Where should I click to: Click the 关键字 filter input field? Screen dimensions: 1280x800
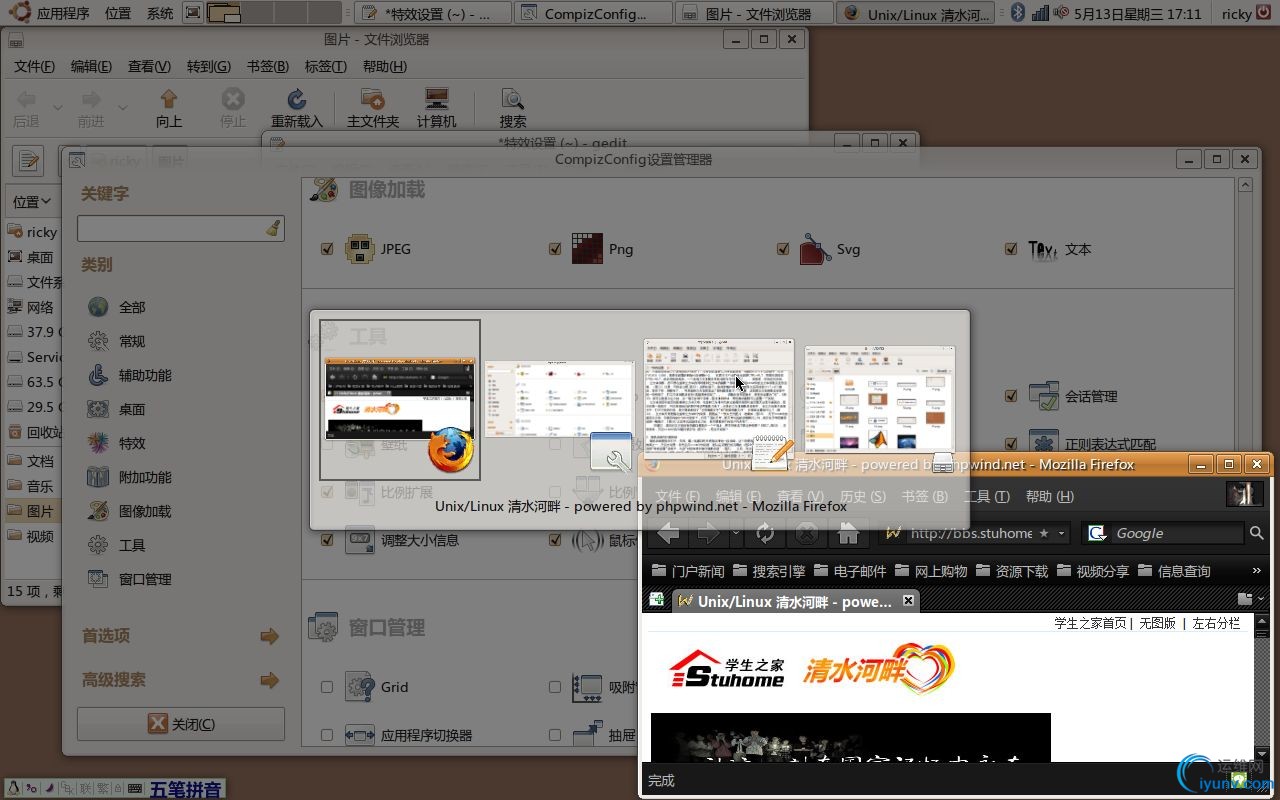170,228
